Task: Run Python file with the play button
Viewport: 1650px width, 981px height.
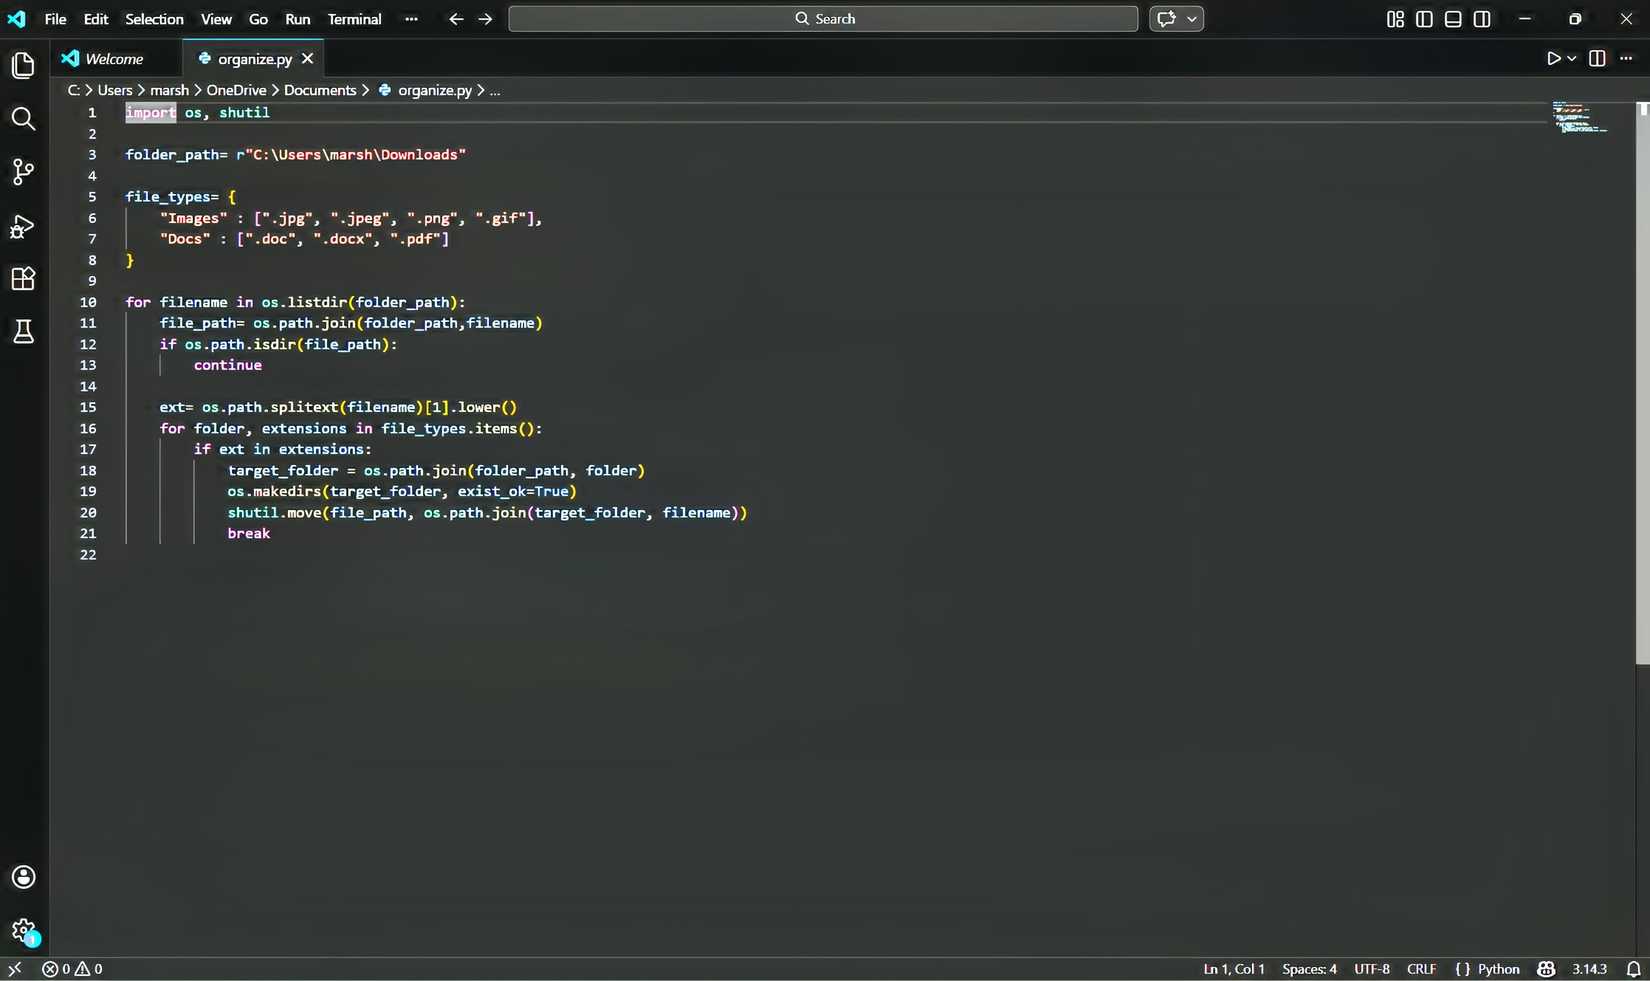Action: [1553, 59]
